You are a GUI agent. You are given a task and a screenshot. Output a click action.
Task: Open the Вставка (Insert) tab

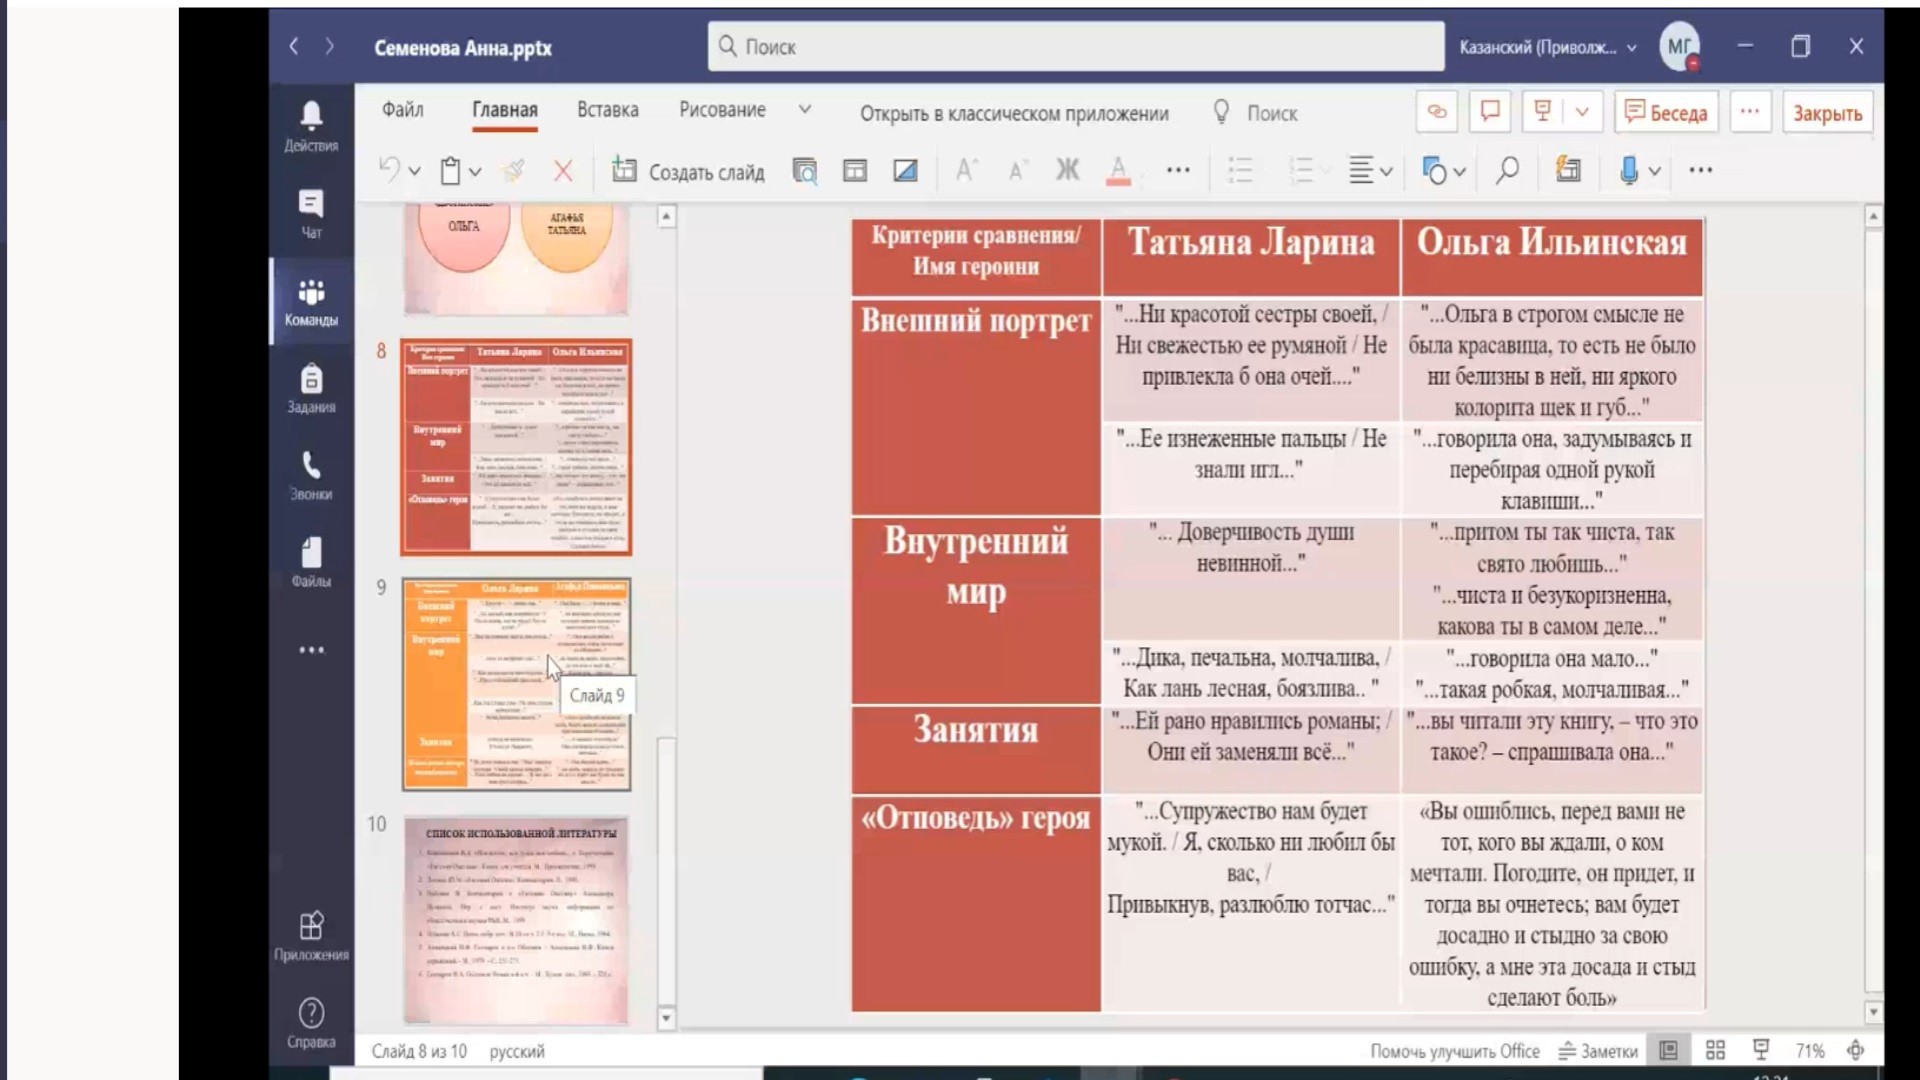coord(607,110)
